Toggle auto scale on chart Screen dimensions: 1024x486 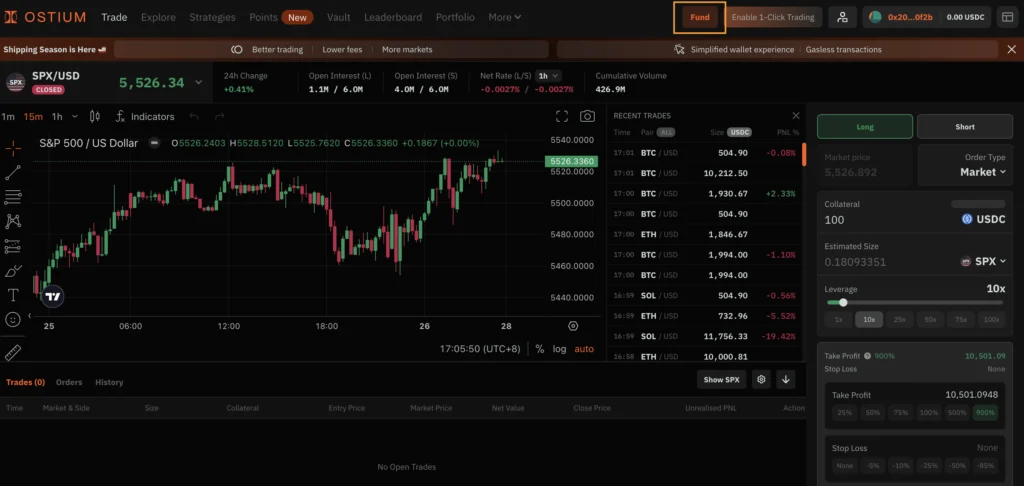click(584, 349)
